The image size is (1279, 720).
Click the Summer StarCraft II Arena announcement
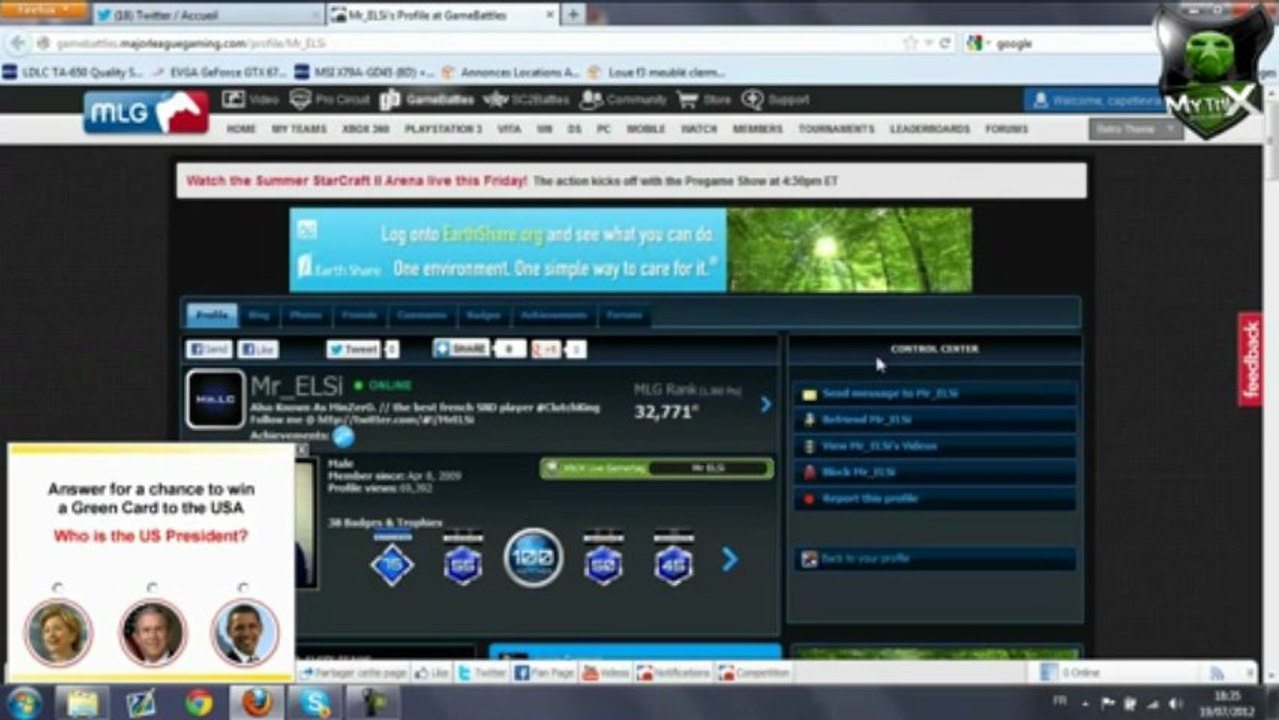[x=631, y=181]
